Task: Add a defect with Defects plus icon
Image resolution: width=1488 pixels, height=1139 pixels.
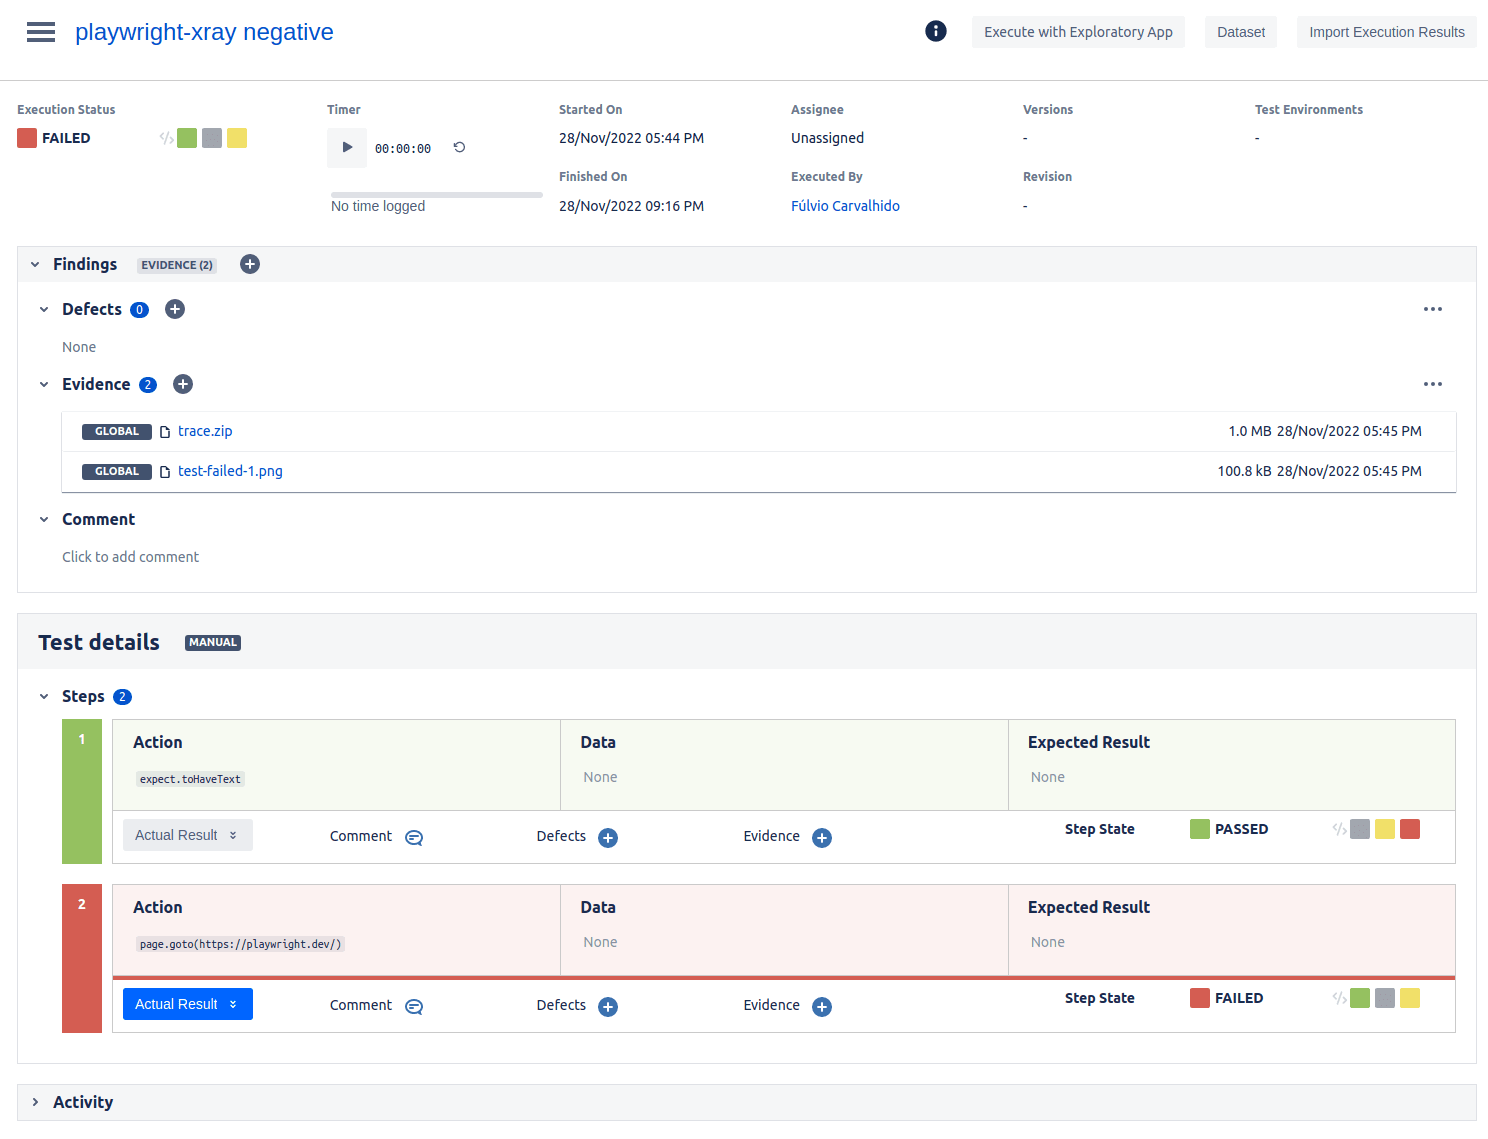Action: (x=175, y=309)
